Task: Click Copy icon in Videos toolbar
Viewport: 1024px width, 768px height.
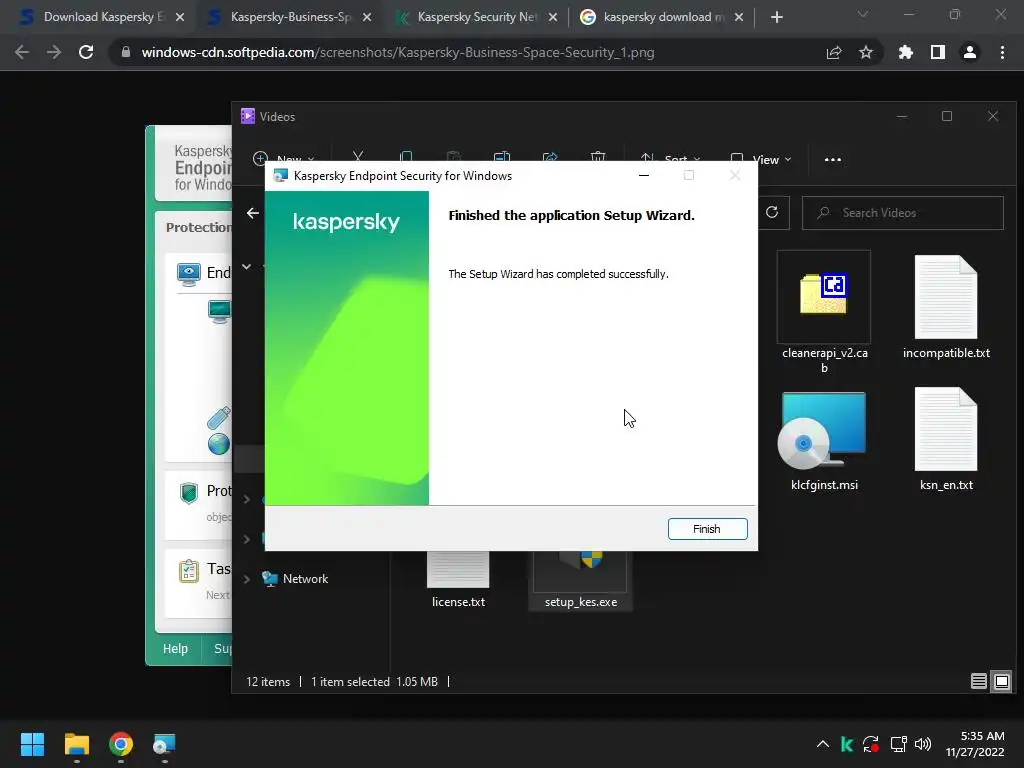Action: coord(406,157)
